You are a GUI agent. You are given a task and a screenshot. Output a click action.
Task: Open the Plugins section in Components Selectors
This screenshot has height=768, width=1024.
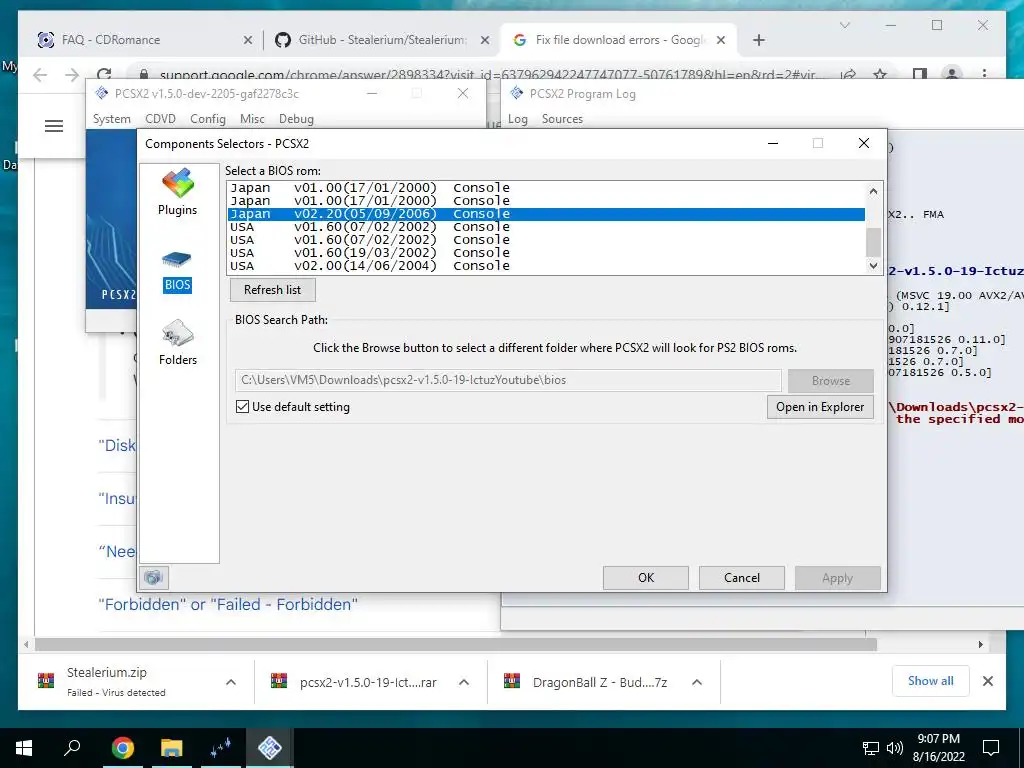pos(178,192)
